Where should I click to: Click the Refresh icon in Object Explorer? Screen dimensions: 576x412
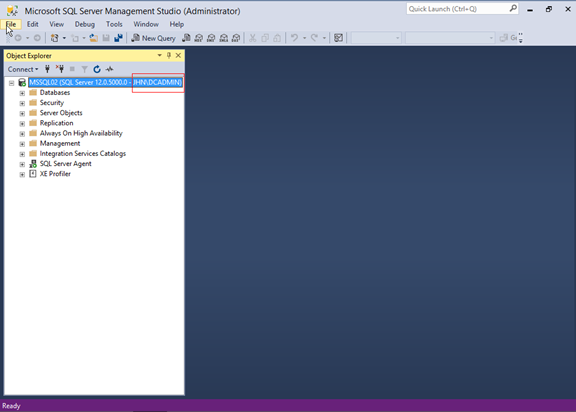click(x=97, y=69)
